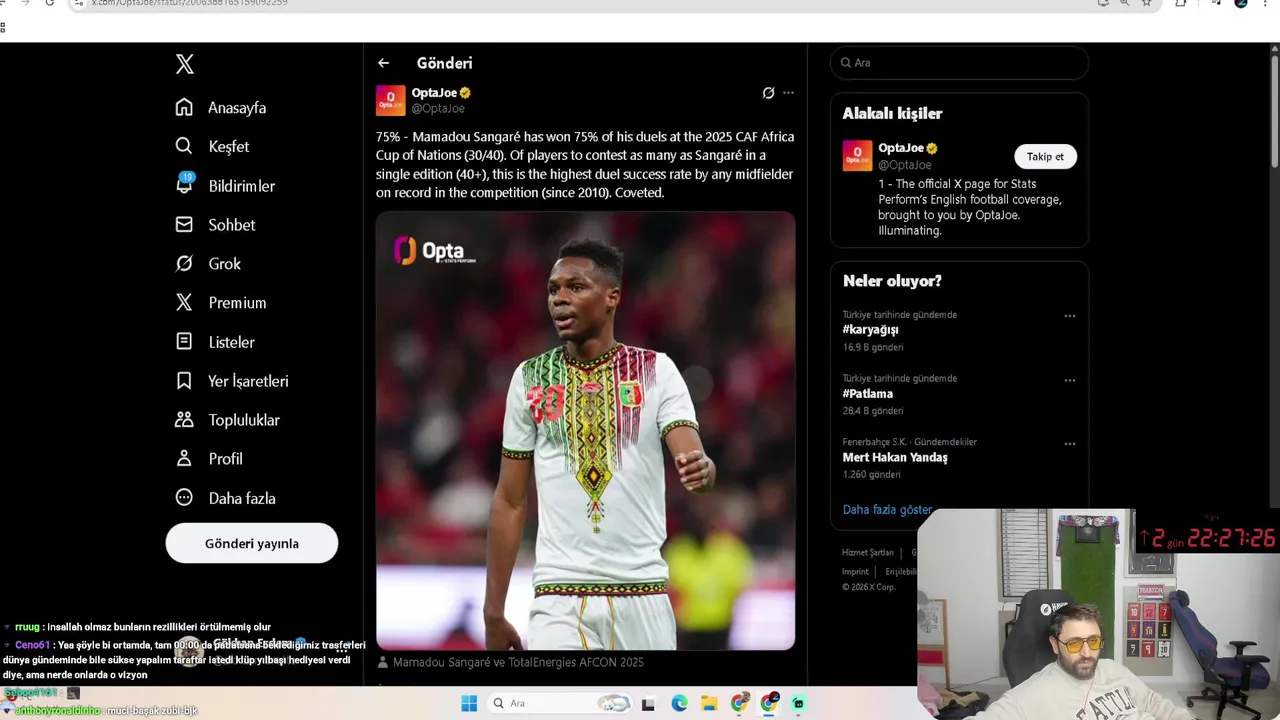Image resolution: width=1280 pixels, height=720 pixels.
Task: Open more options for #karyağışı trend
Action: click(1069, 316)
